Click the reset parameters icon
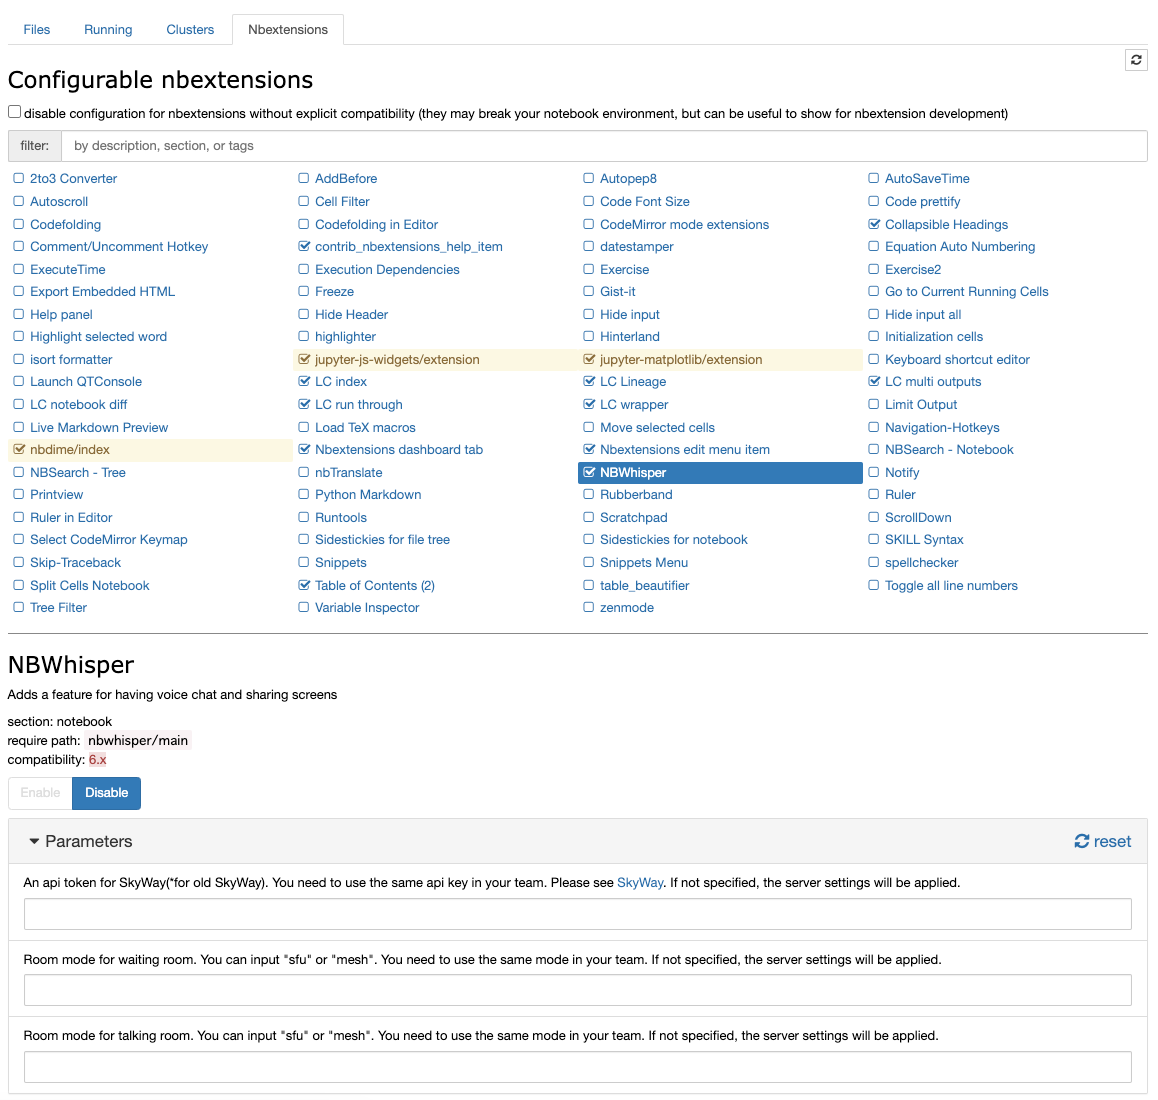Screen dimensions: 1158x1100 tap(1081, 841)
